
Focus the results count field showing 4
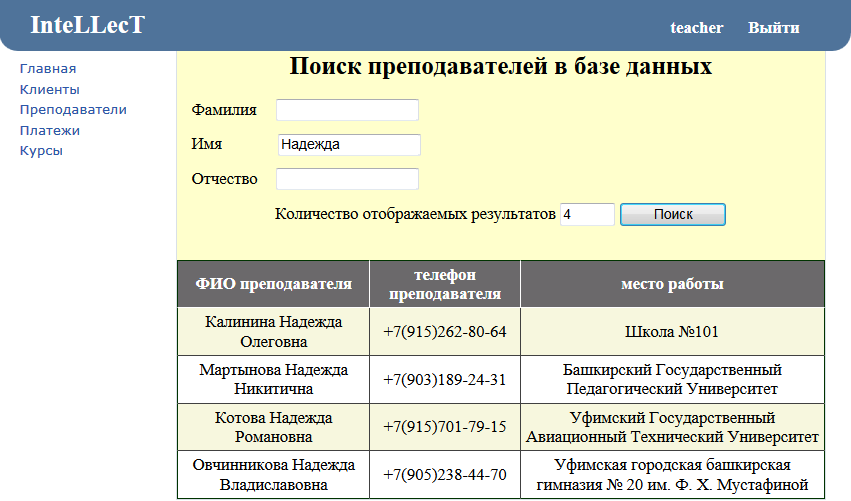587,214
